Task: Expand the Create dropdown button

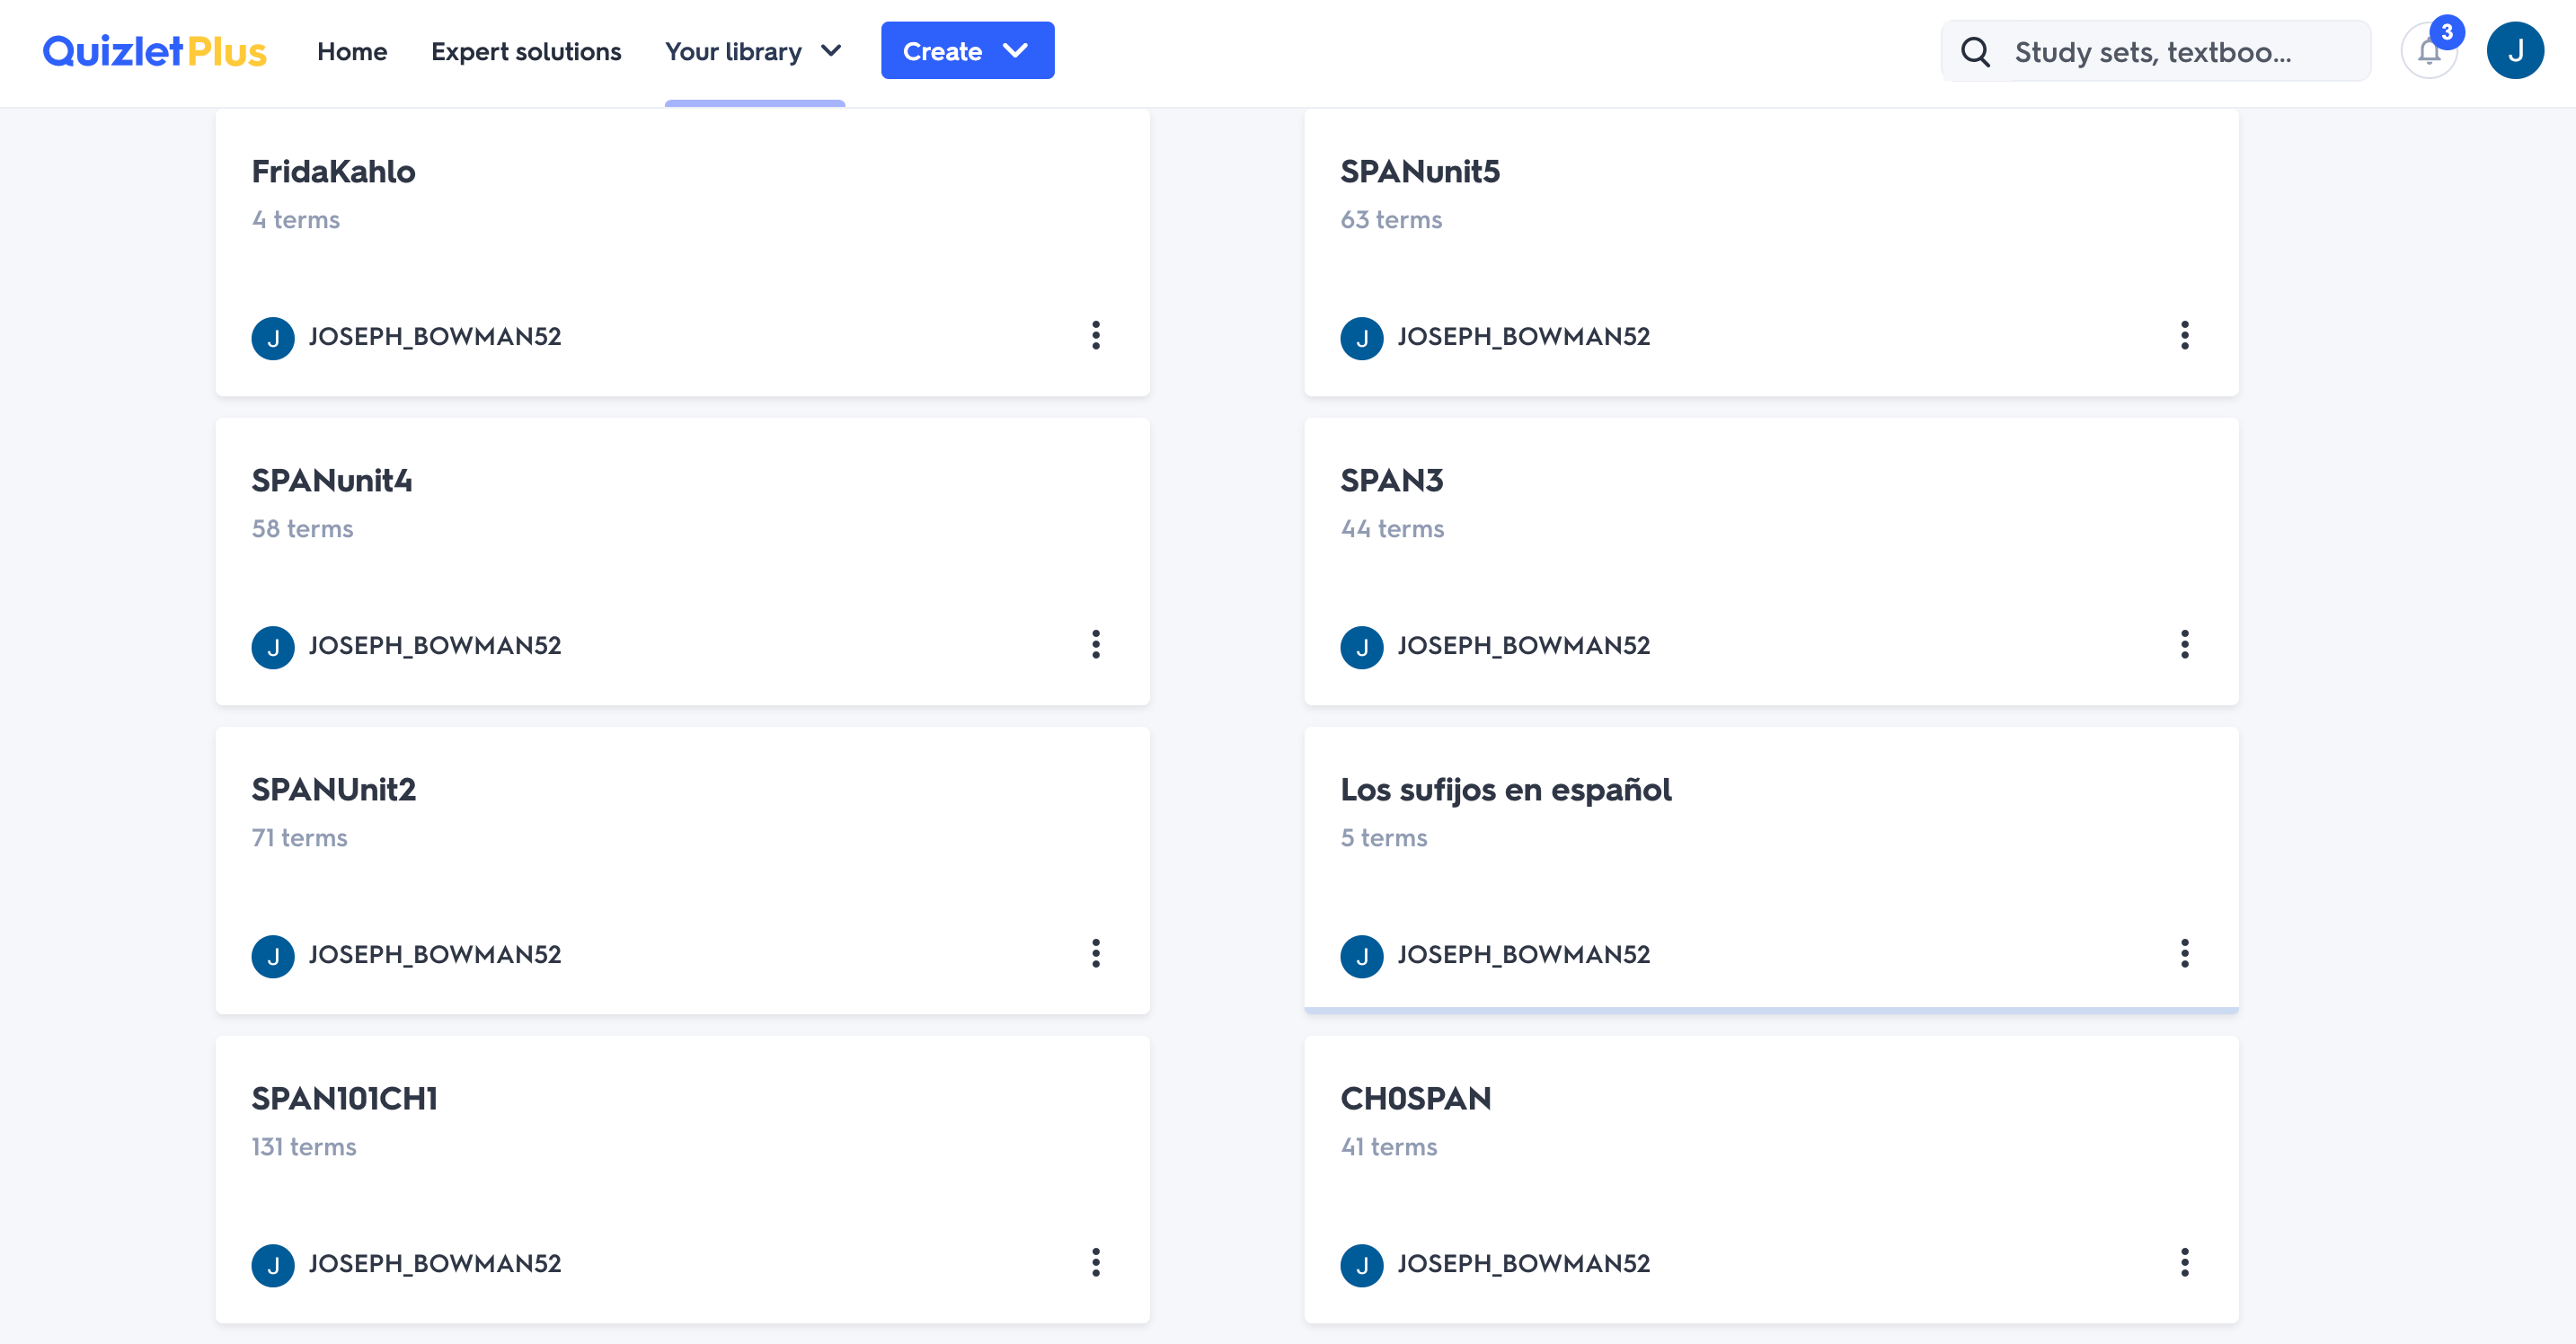Action: tap(967, 50)
